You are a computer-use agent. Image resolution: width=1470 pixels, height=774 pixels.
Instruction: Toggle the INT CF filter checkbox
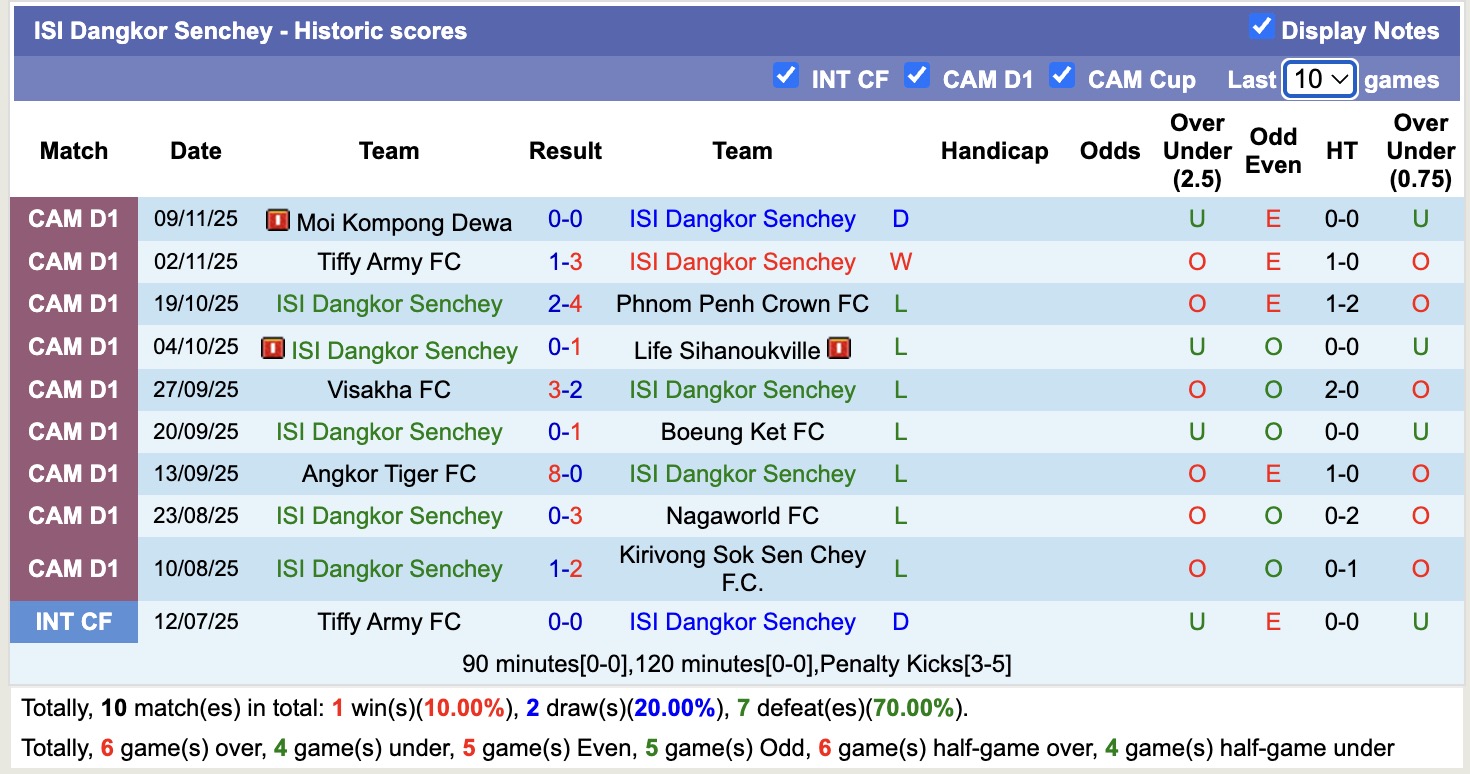click(x=786, y=77)
